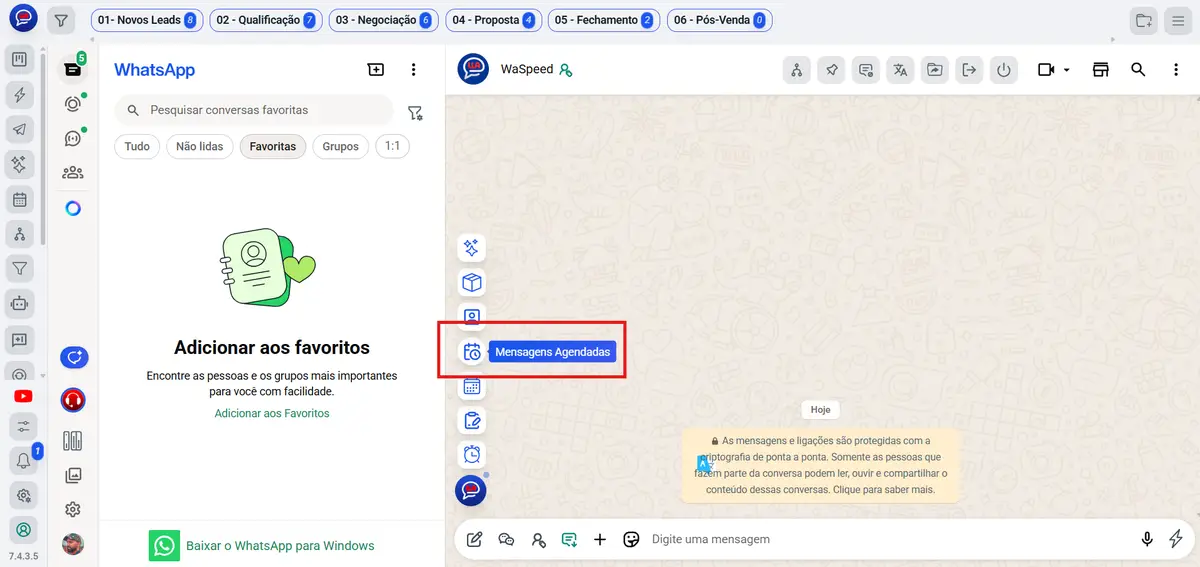Toggle the power icon in chat header
The image size is (1200, 567).
tap(1004, 70)
